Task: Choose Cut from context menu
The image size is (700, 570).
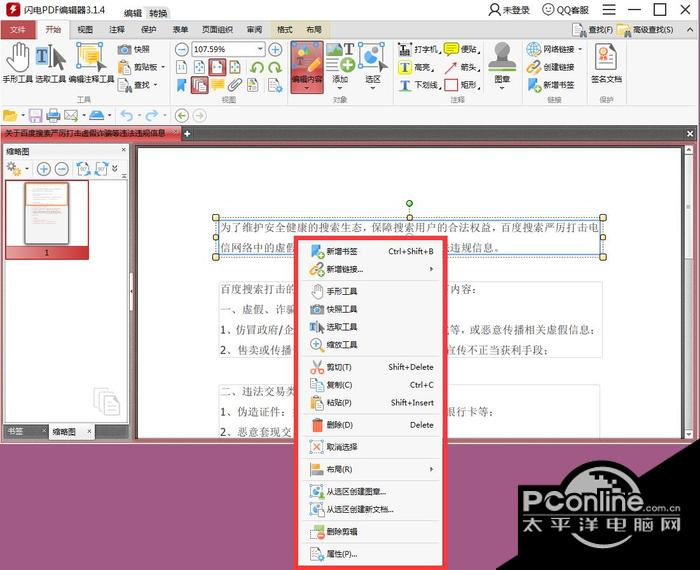Action: click(x=371, y=367)
